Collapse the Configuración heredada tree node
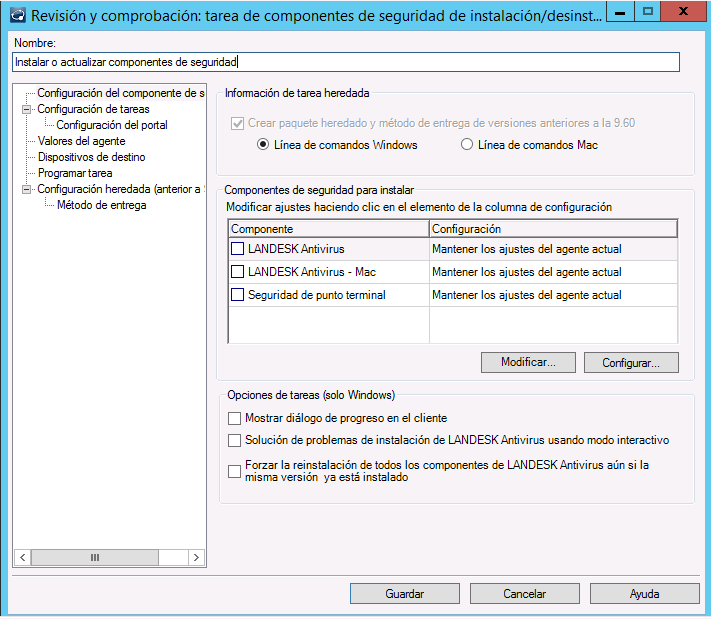 pos(27,190)
